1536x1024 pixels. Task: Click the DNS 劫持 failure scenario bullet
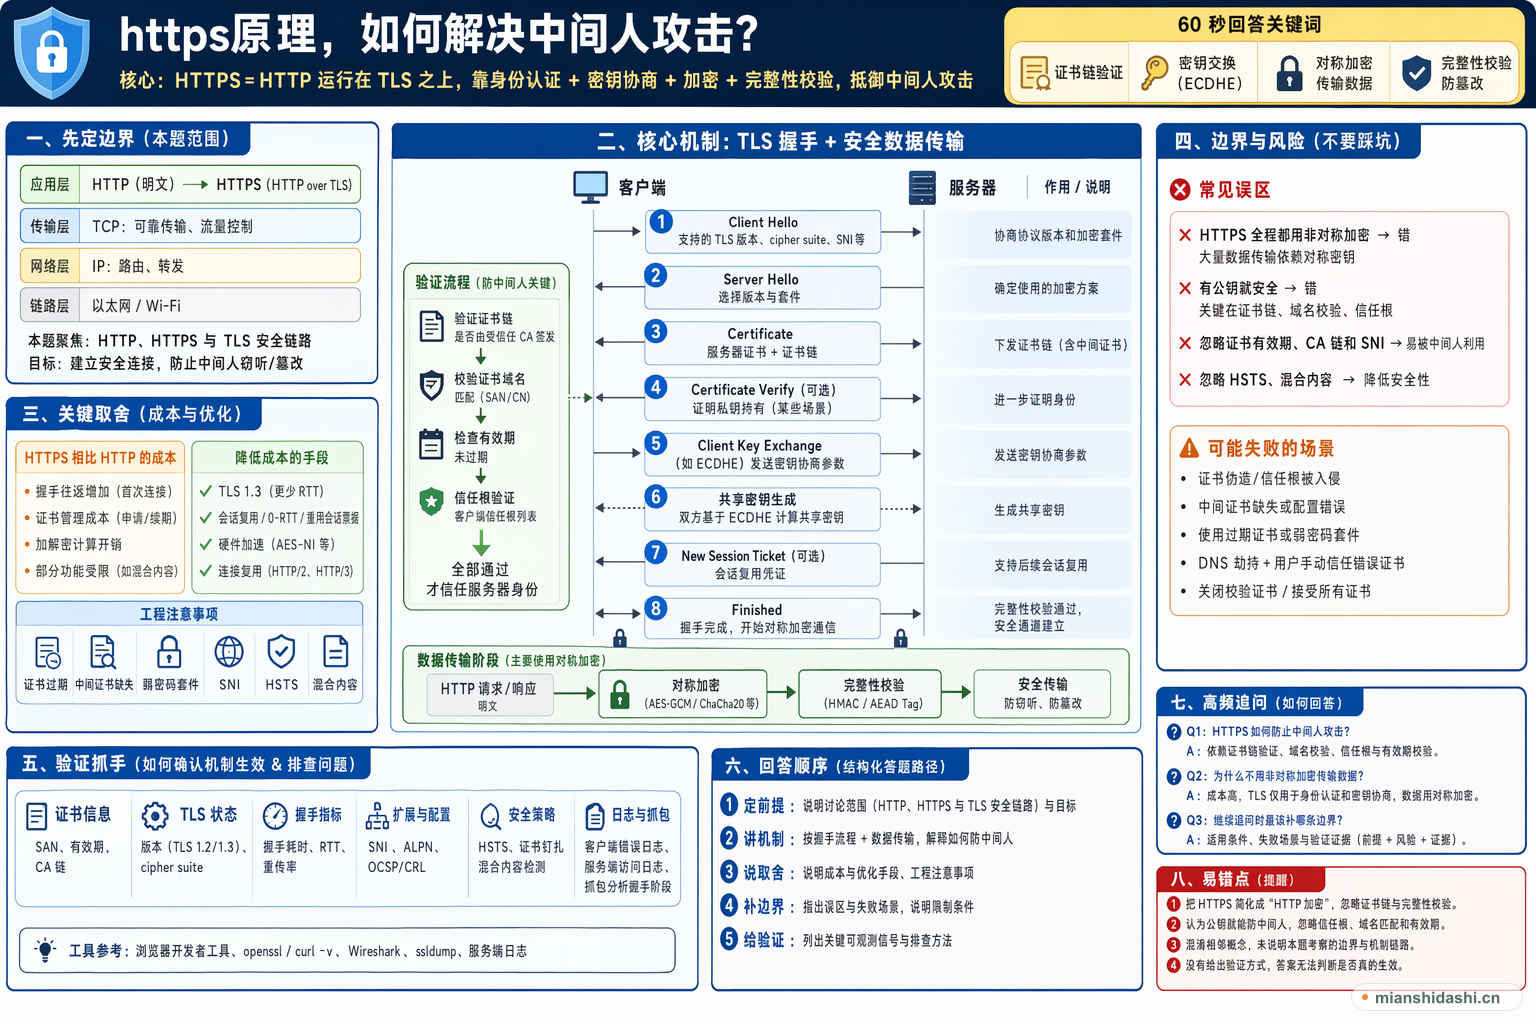(x=1292, y=563)
